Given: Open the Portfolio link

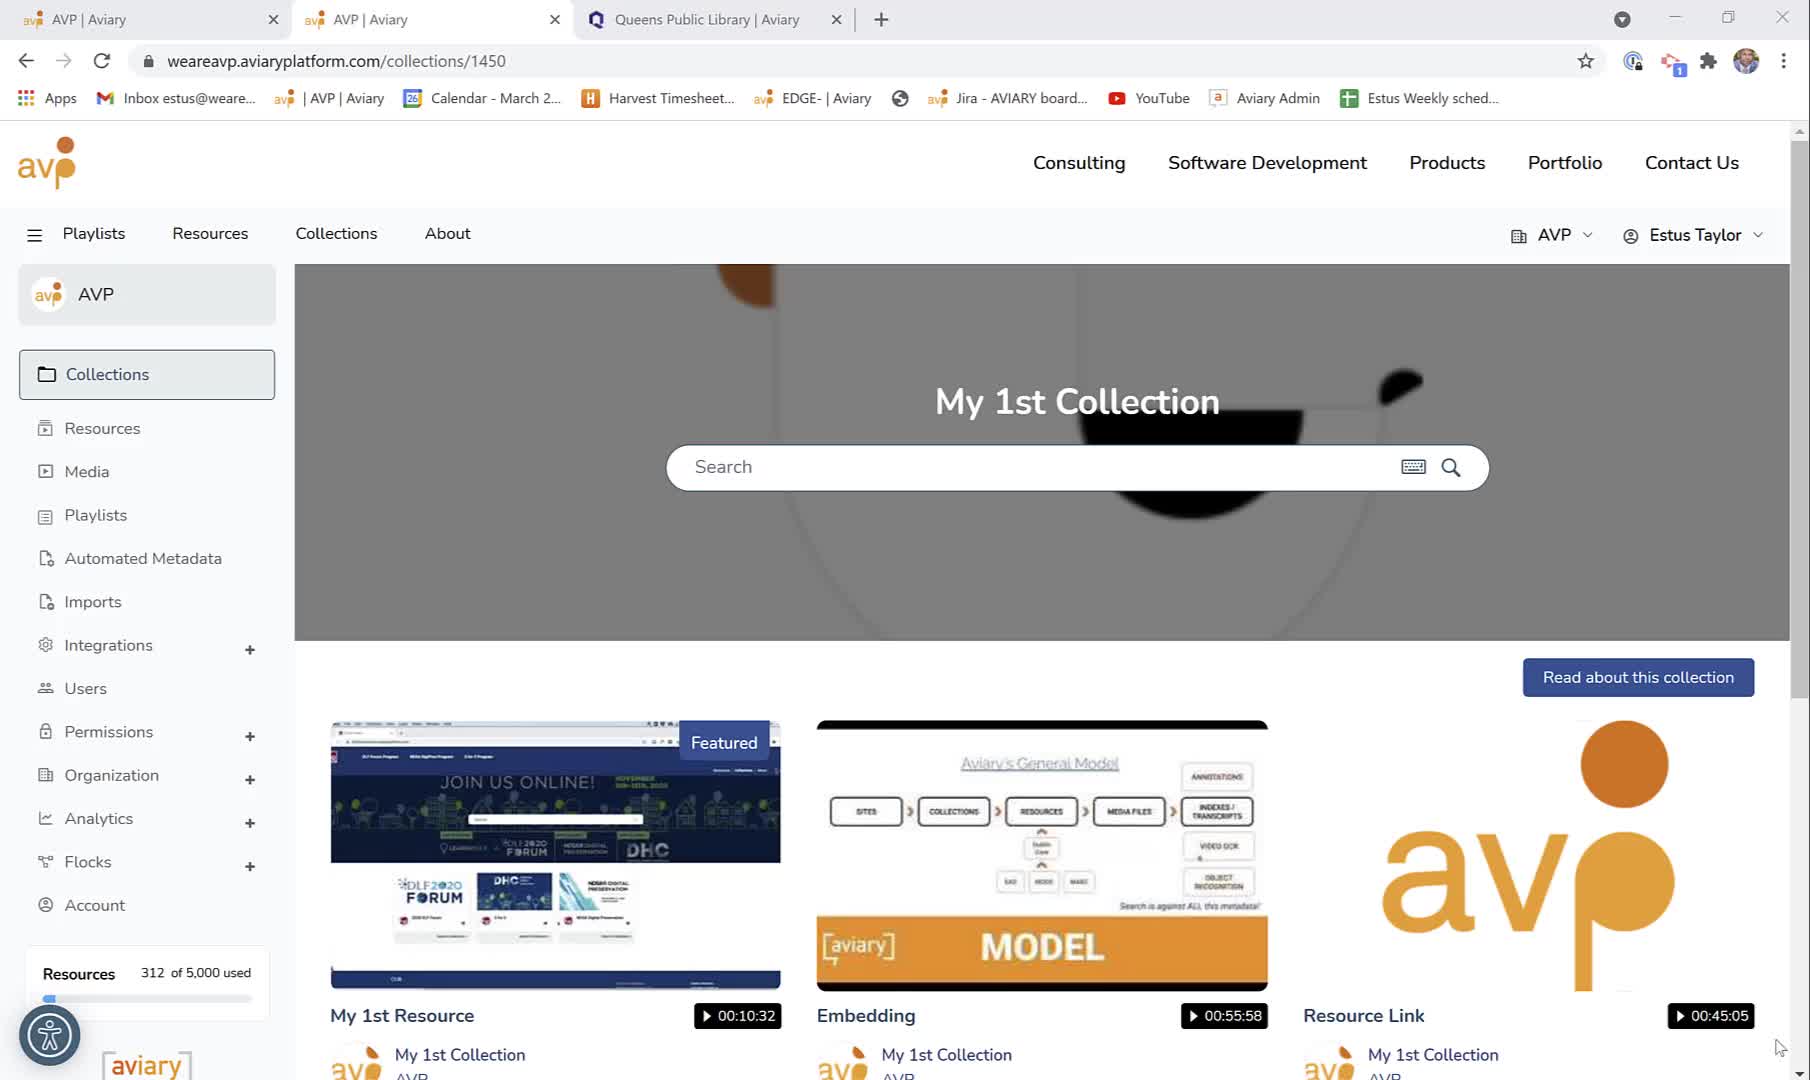Looking at the screenshot, I should [x=1564, y=163].
